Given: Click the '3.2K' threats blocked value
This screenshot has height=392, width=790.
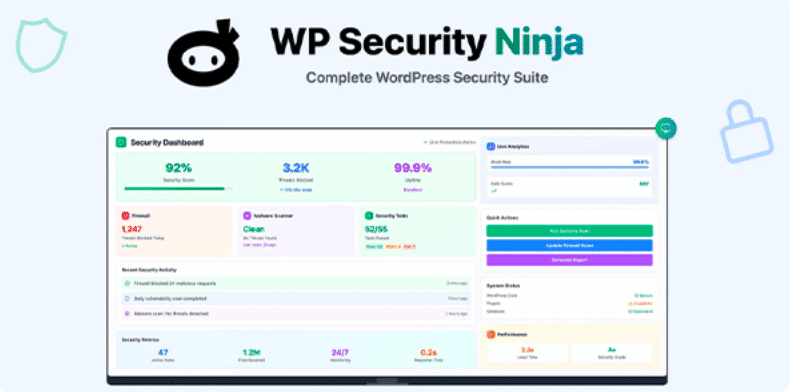Looking at the screenshot, I should click(296, 167).
